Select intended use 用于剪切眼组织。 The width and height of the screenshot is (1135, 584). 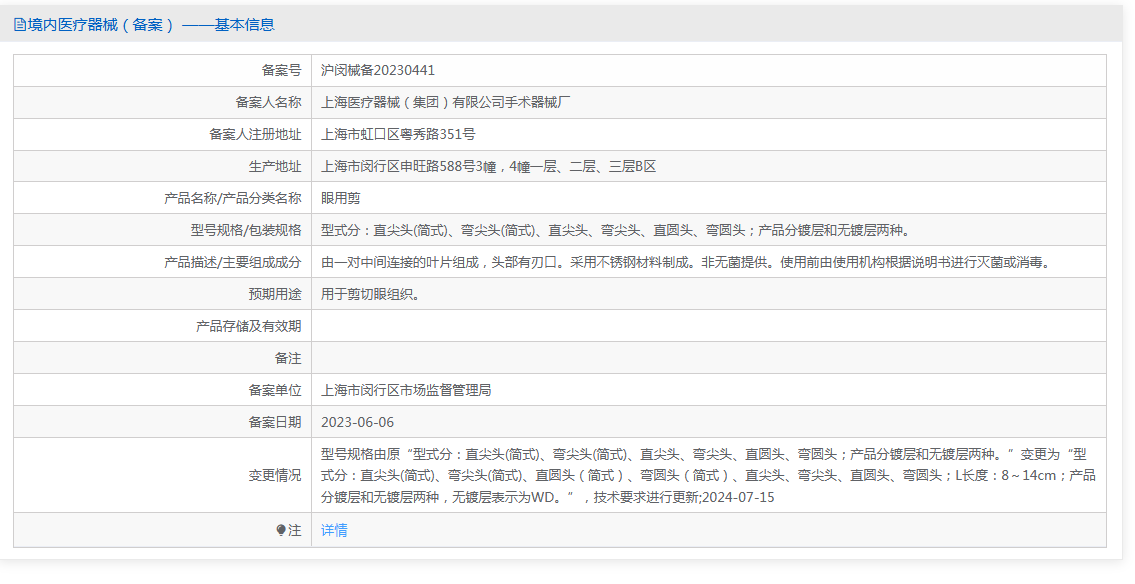[371, 295]
